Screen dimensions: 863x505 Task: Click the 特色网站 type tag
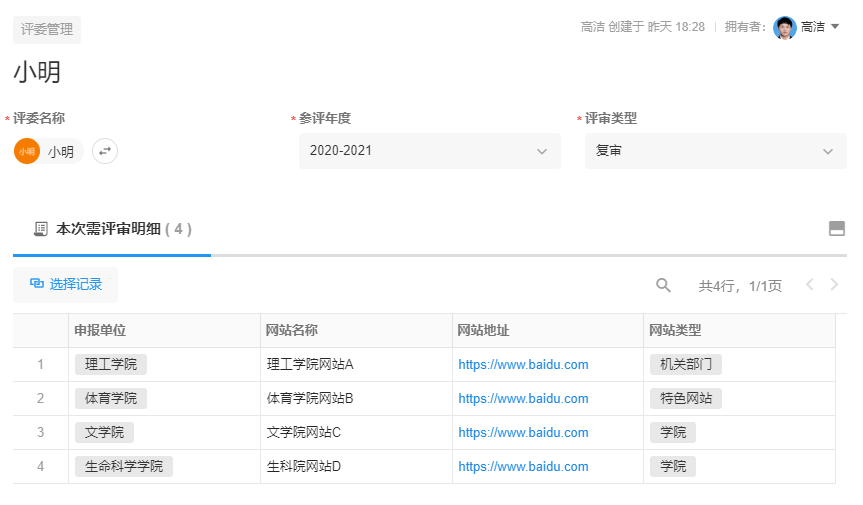(686, 399)
